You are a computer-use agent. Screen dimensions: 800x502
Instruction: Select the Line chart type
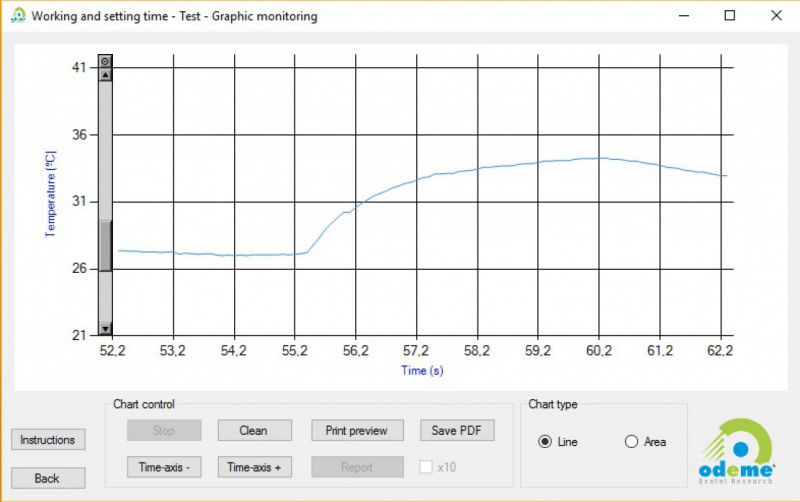click(x=545, y=442)
